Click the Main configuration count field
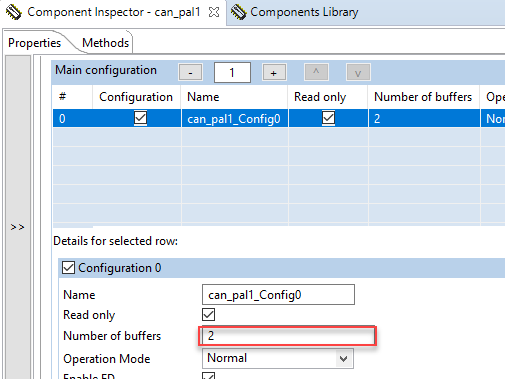The width and height of the screenshot is (505, 379). click(232, 72)
